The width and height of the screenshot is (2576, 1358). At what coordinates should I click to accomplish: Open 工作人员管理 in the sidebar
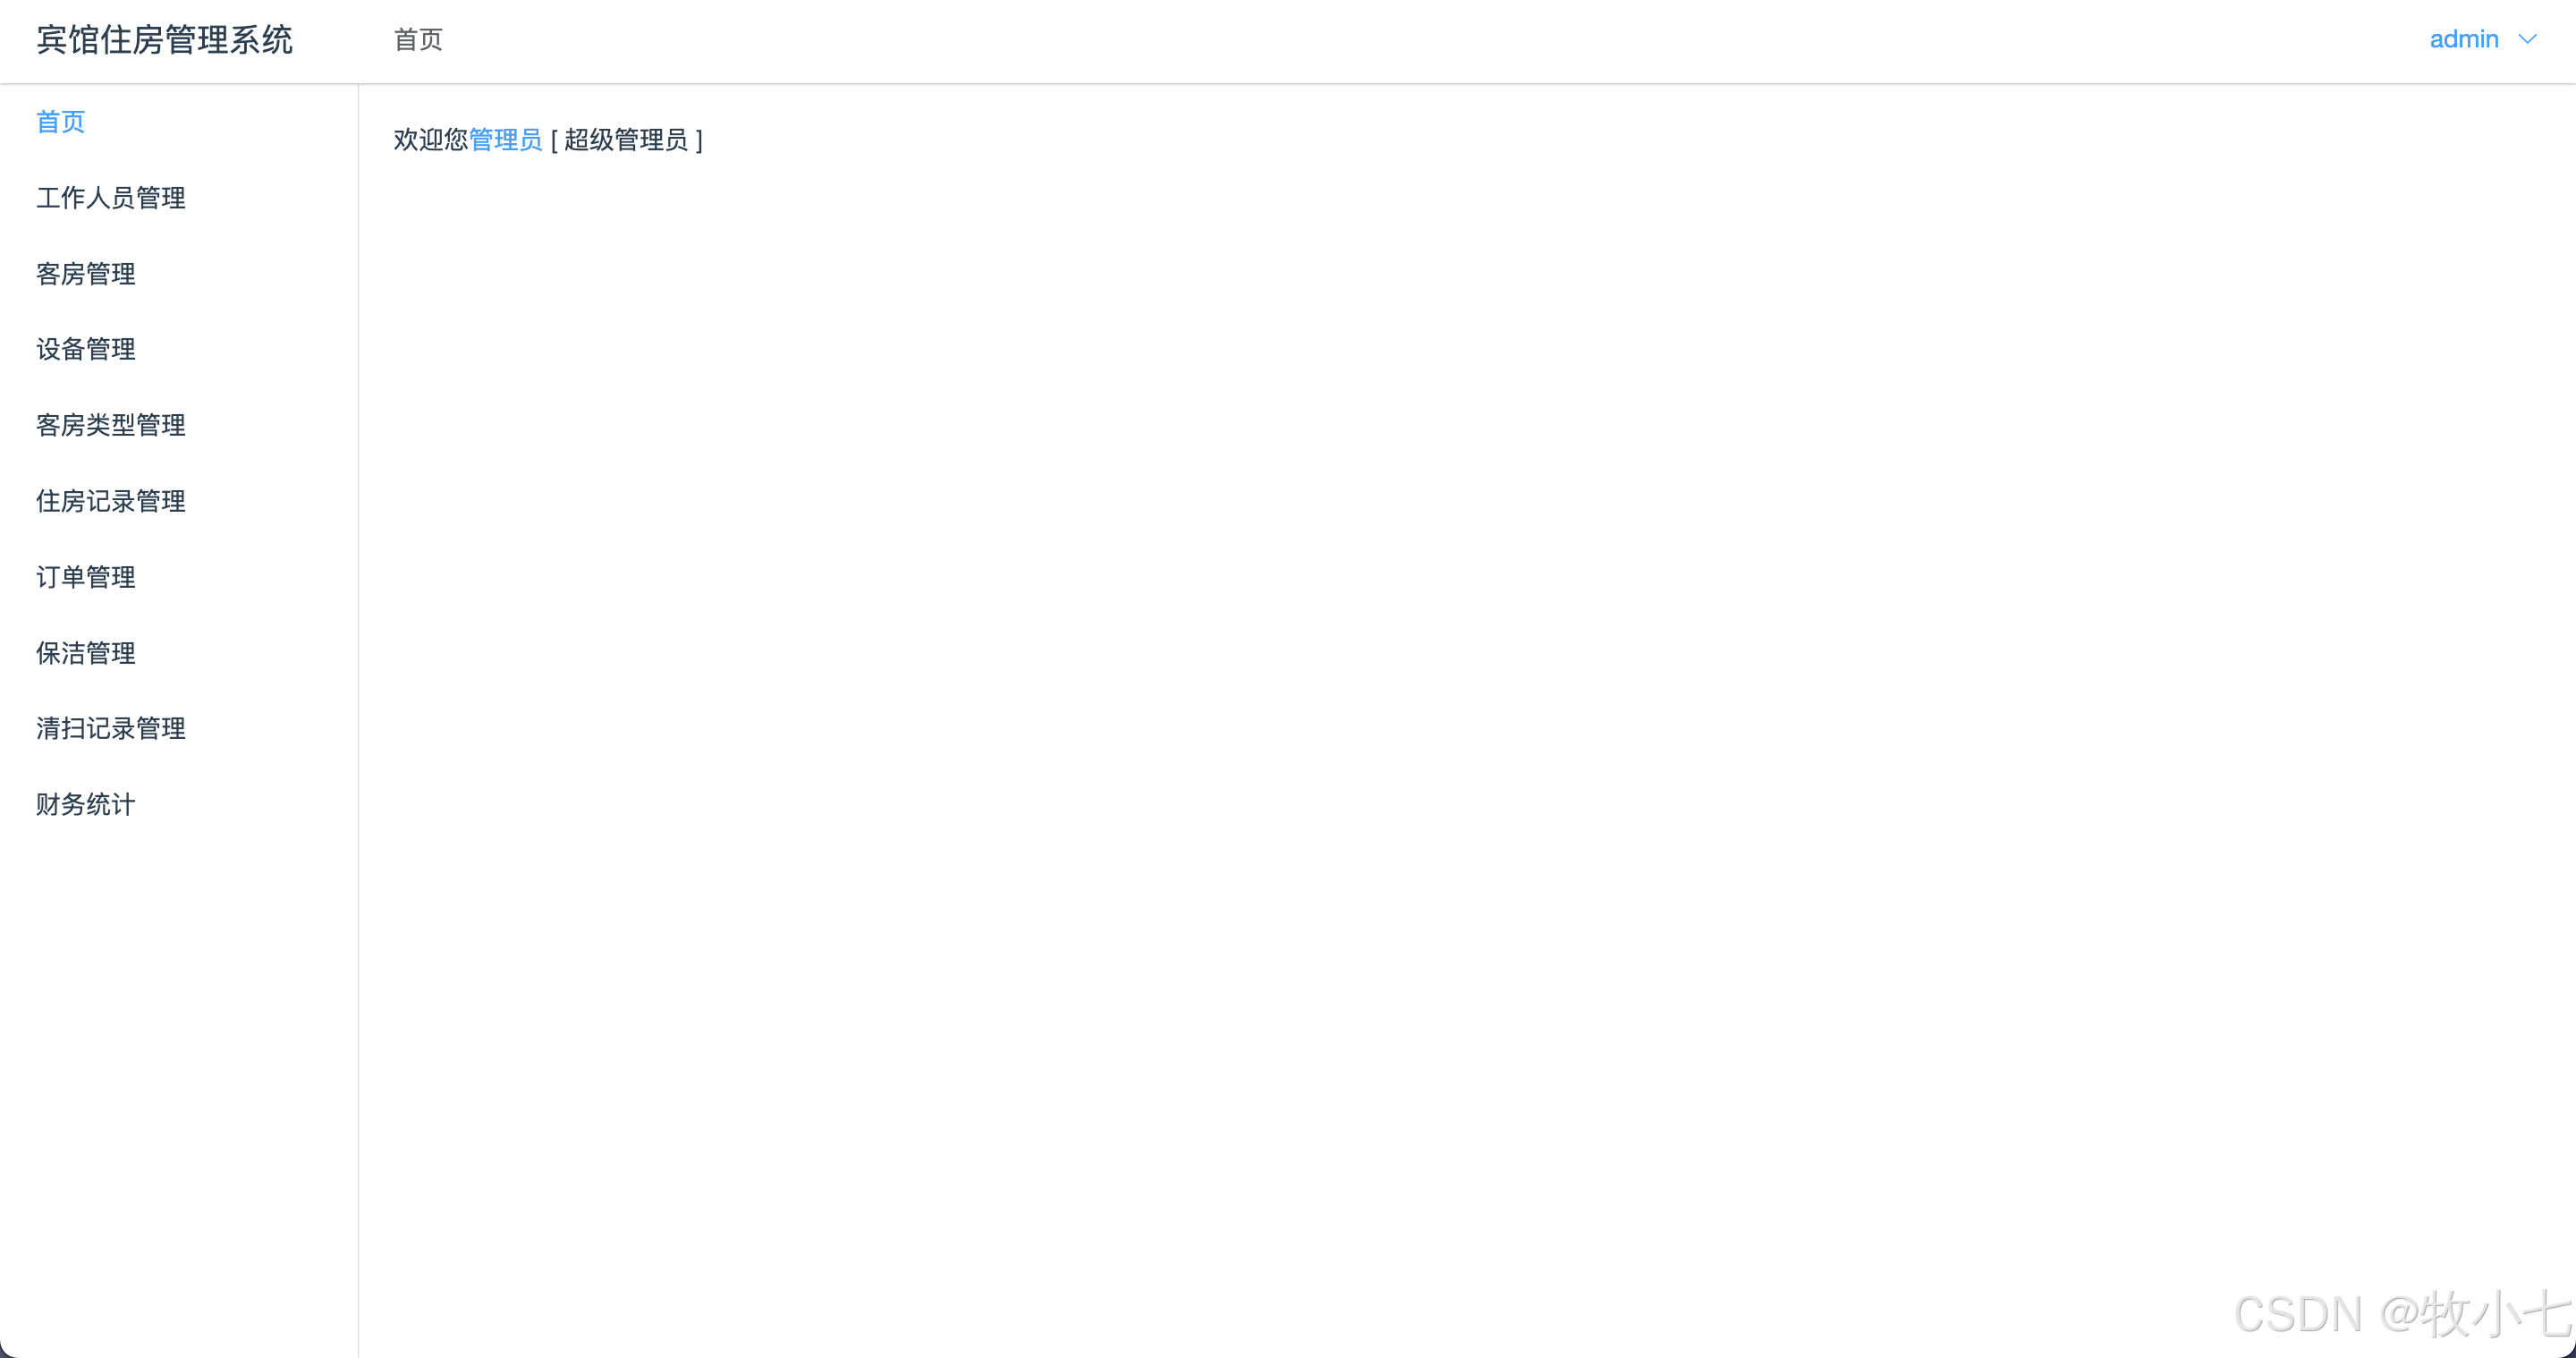click(x=111, y=198)
